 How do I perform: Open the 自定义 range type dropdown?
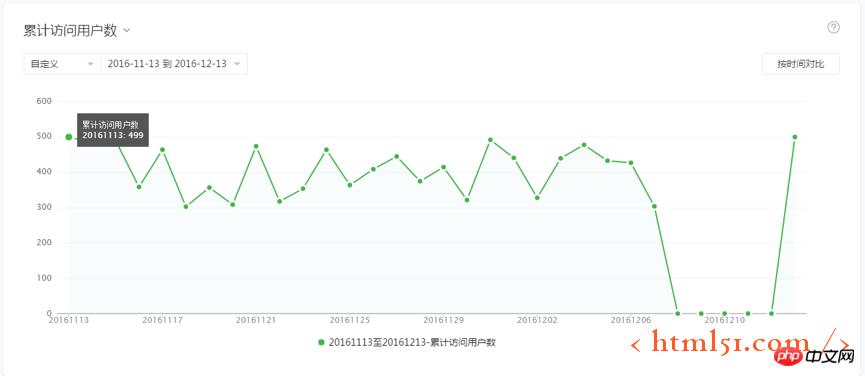[x=62, y=64]
